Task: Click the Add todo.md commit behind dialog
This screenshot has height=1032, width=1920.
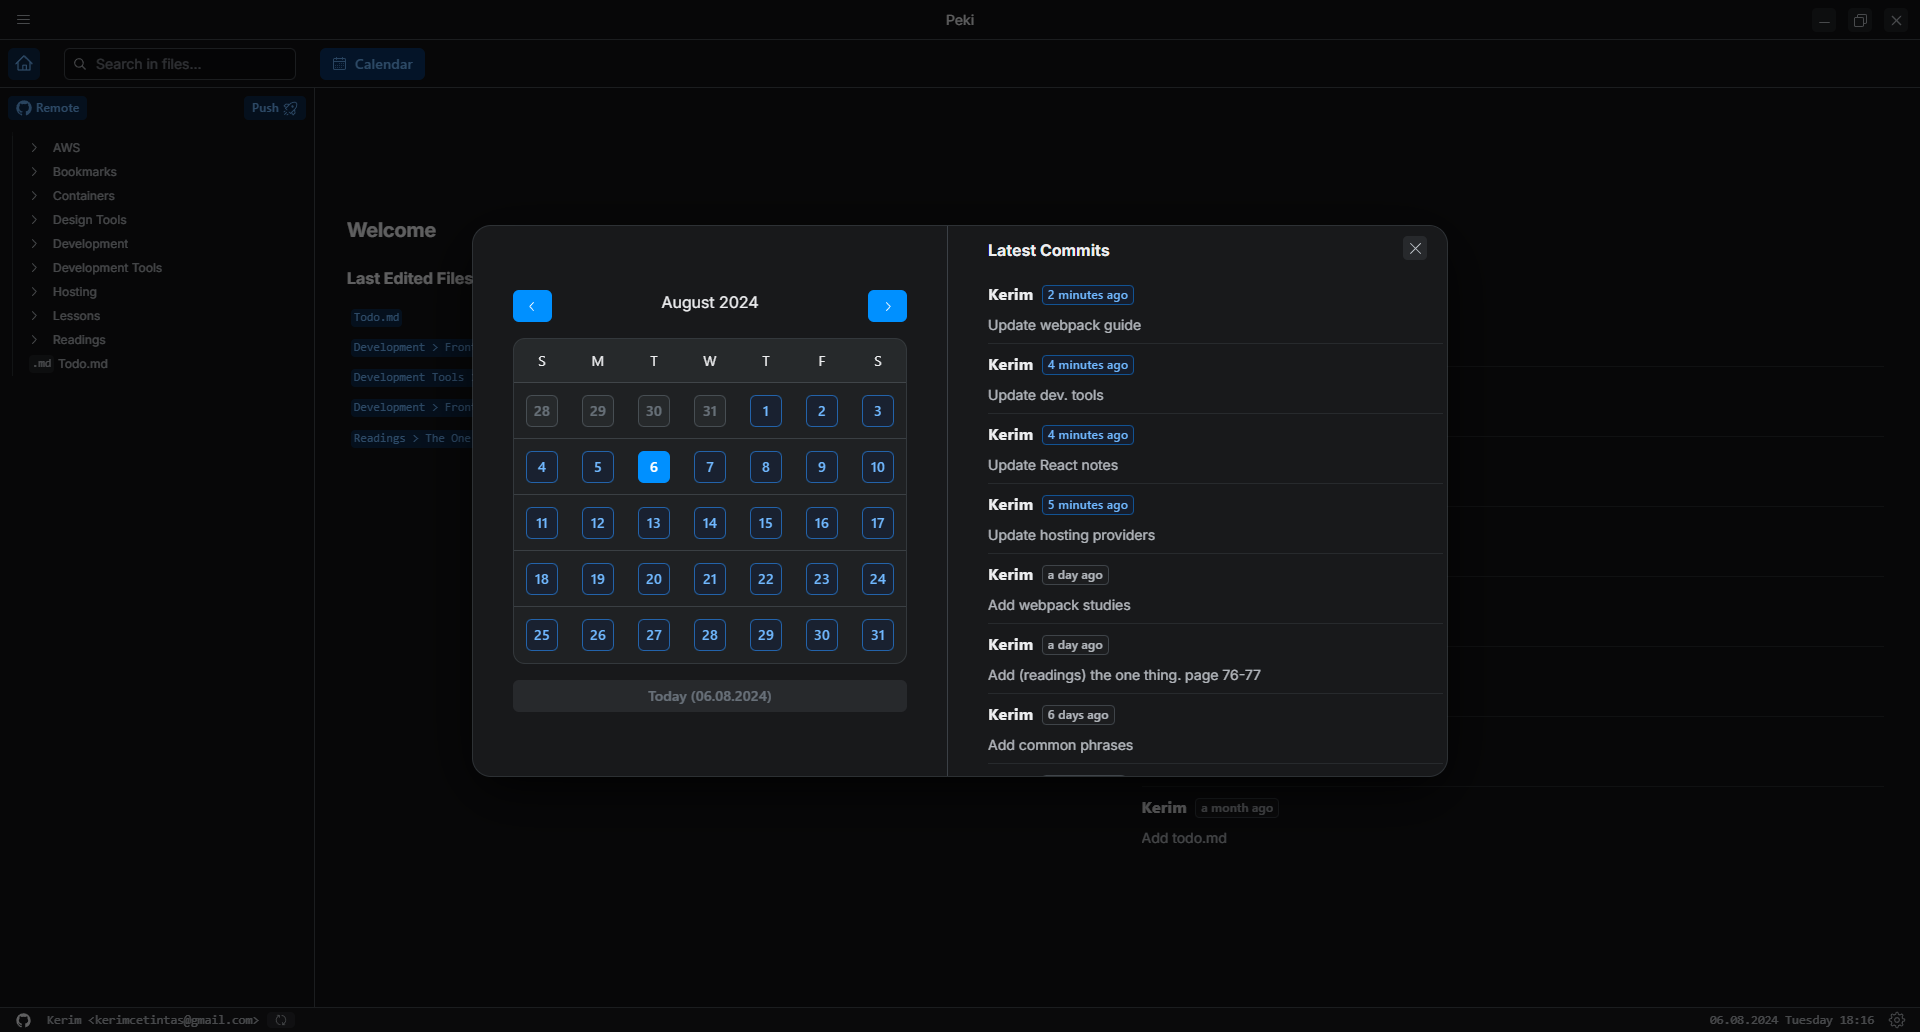Action: pos(1184,838)
